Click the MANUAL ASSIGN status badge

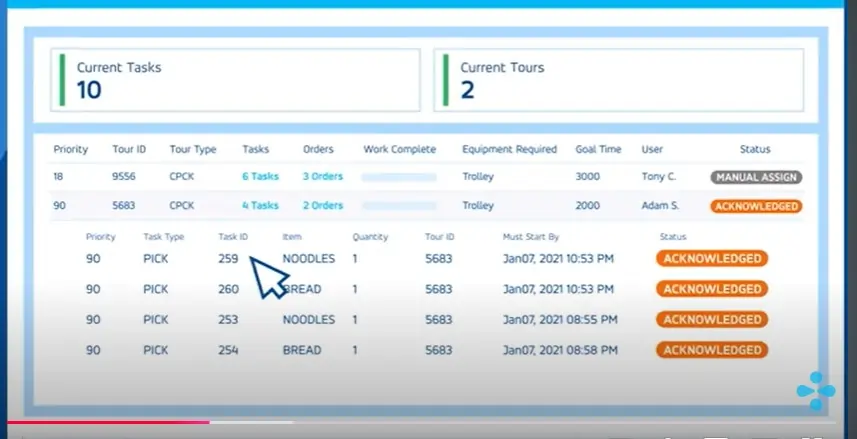pos(756,177)
